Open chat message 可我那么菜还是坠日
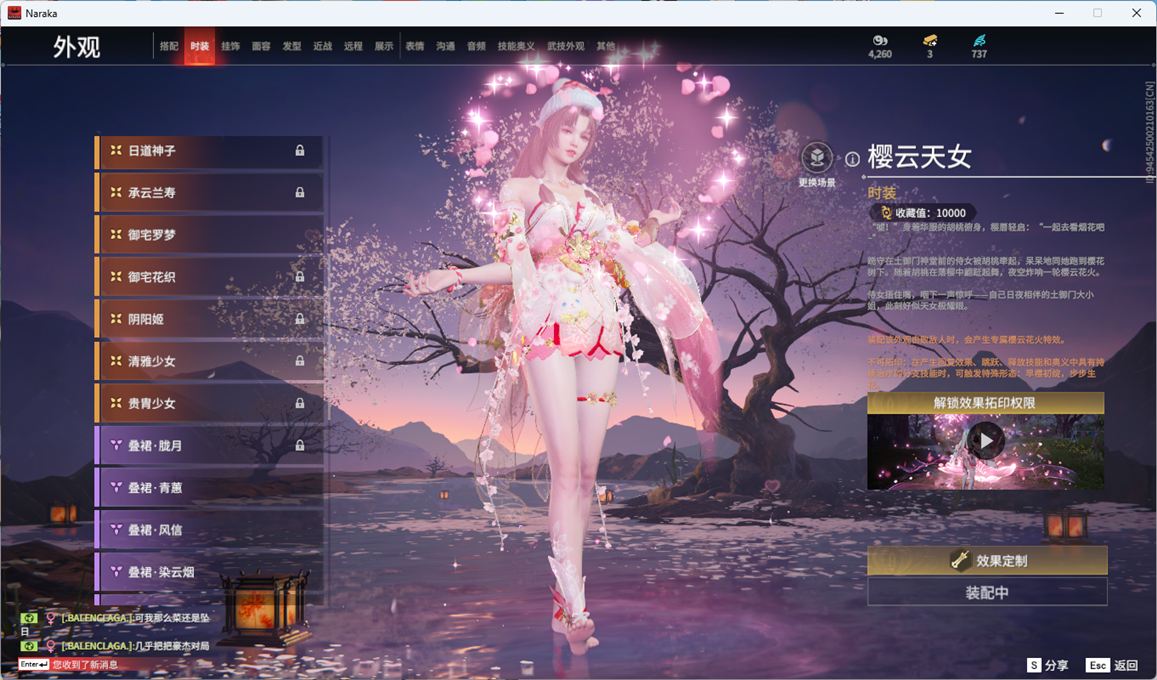 click(115, 624)
